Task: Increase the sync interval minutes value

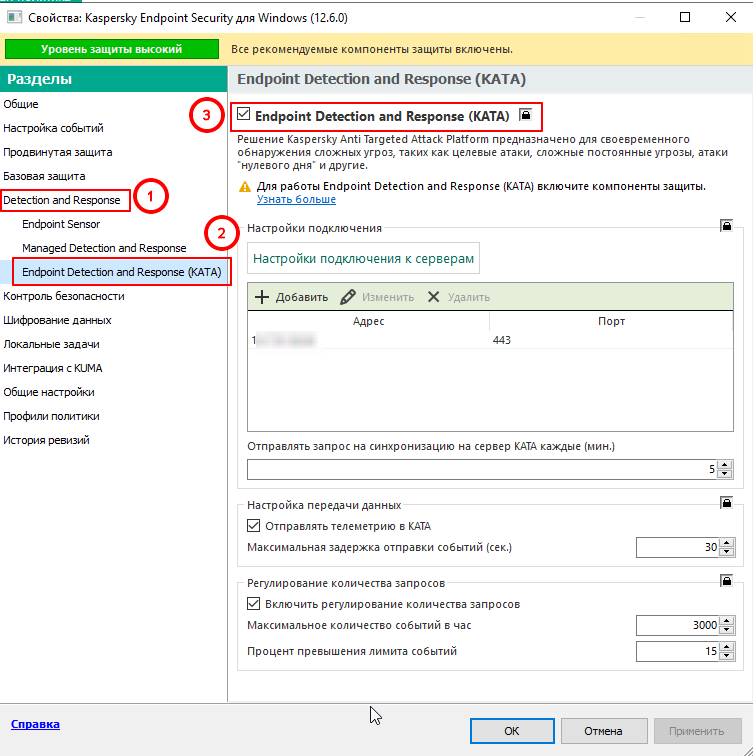Action: click(x=725, y=465)
